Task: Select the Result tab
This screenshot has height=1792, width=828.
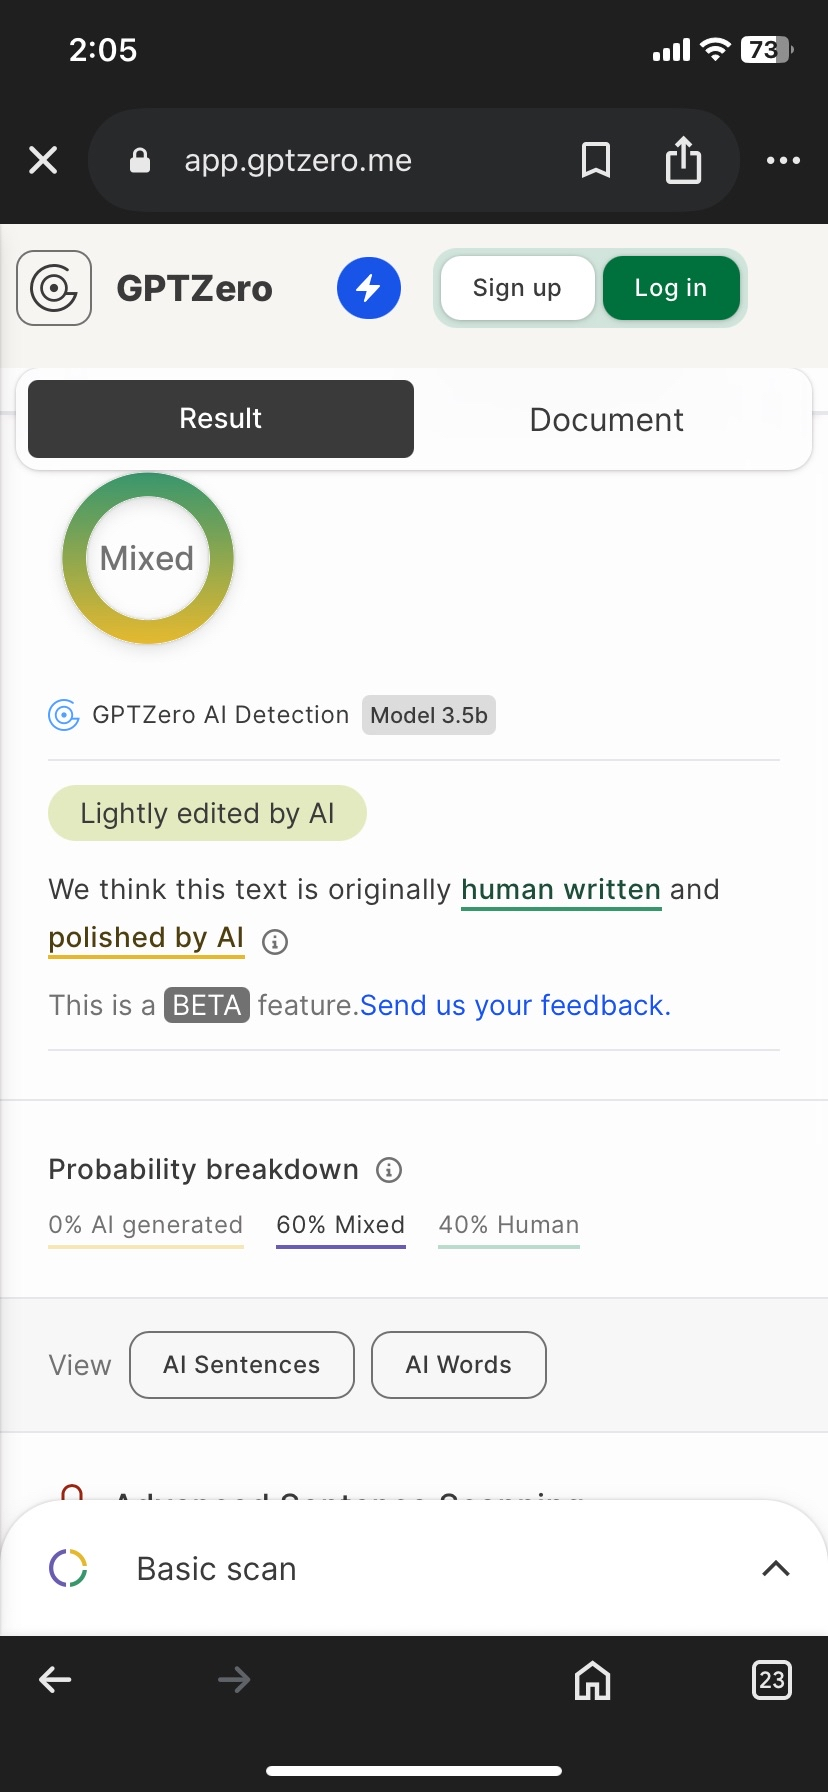Action: 221,419
